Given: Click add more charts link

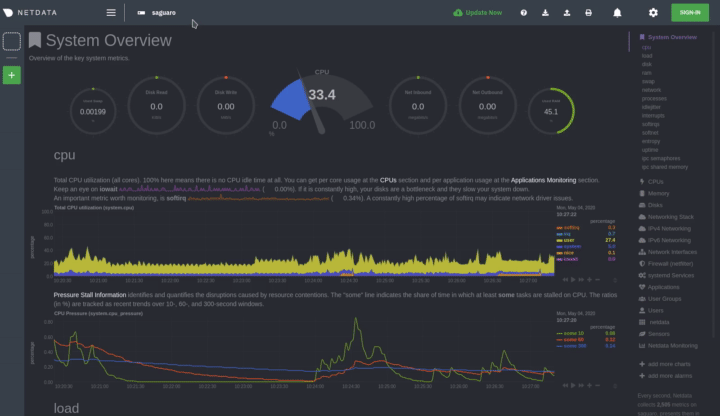Looking at the screenshot, I should click(664, 364).
